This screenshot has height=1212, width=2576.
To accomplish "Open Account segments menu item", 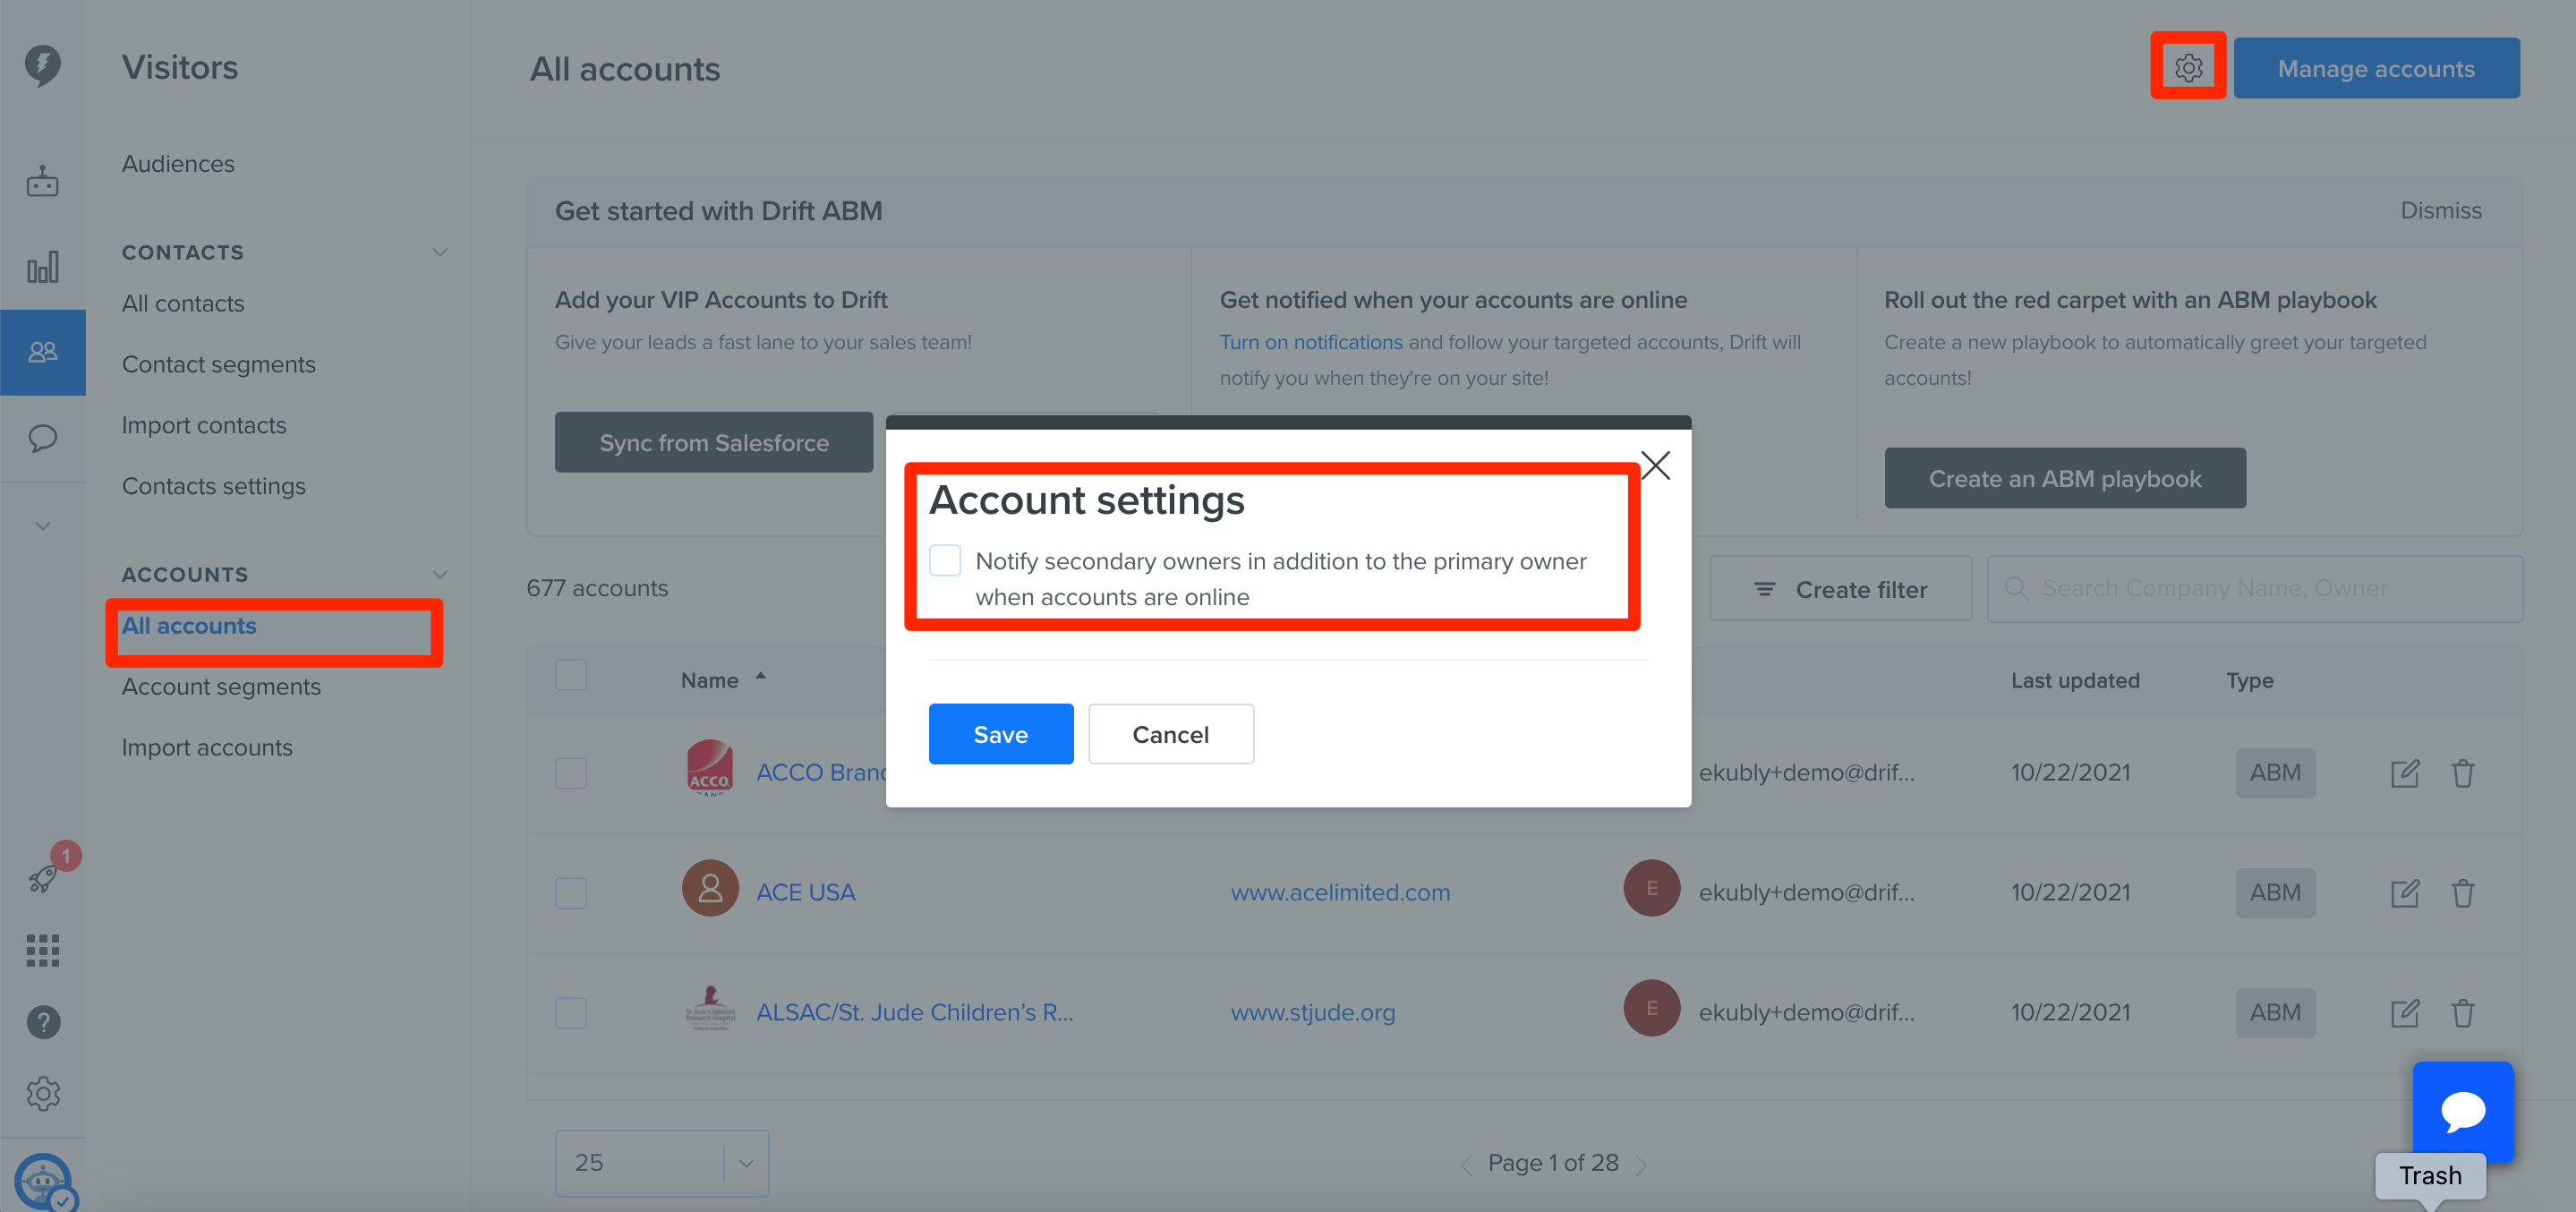I will pyautogui.click(x=221, y=687).
